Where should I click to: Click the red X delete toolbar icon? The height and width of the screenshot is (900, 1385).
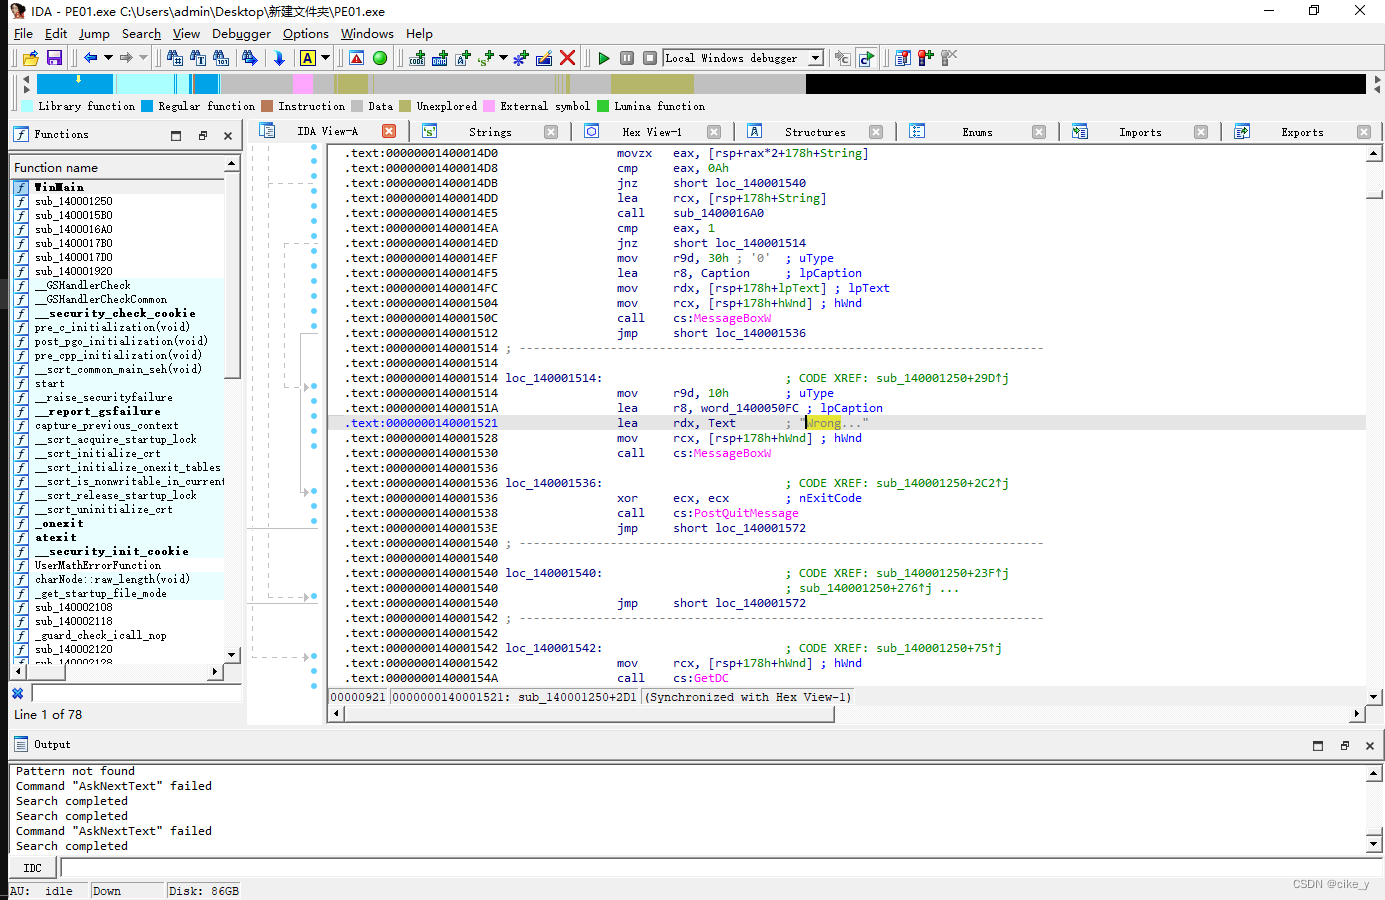click(x=567, y=58)
